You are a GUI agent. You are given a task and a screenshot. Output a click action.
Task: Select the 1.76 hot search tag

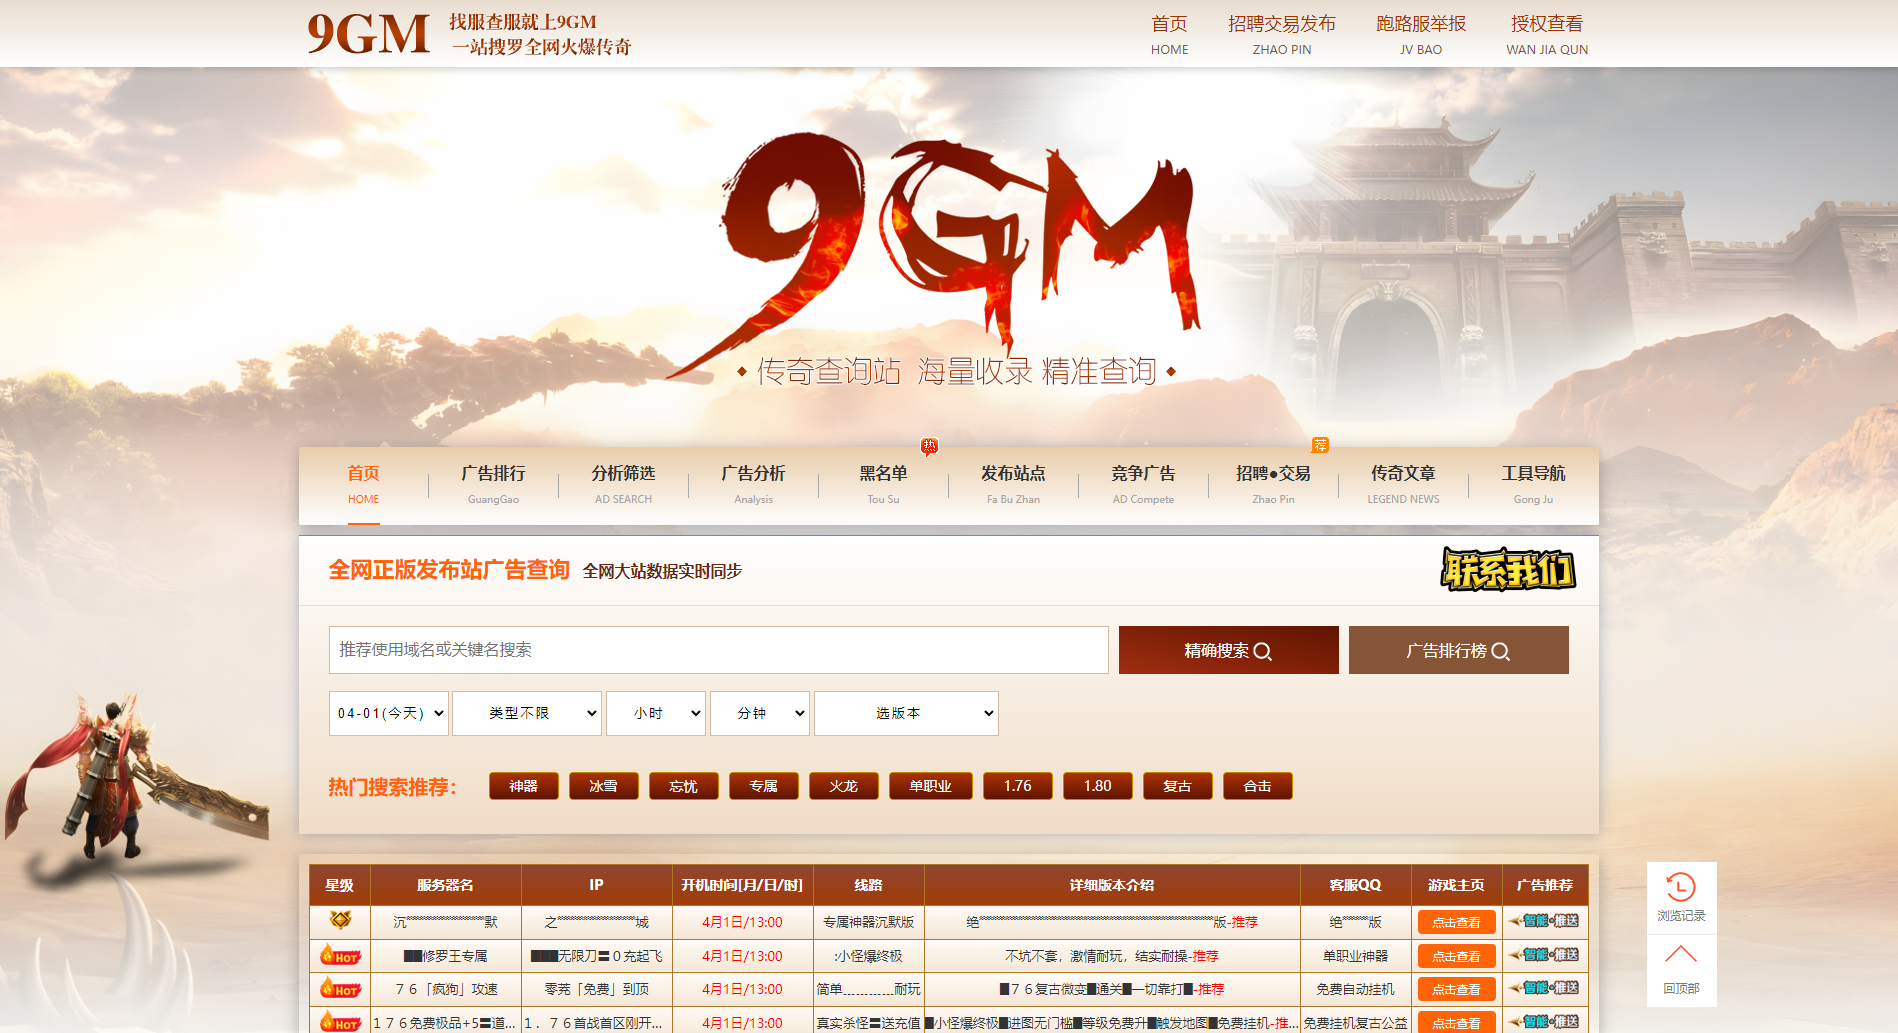coord(1017,785)
